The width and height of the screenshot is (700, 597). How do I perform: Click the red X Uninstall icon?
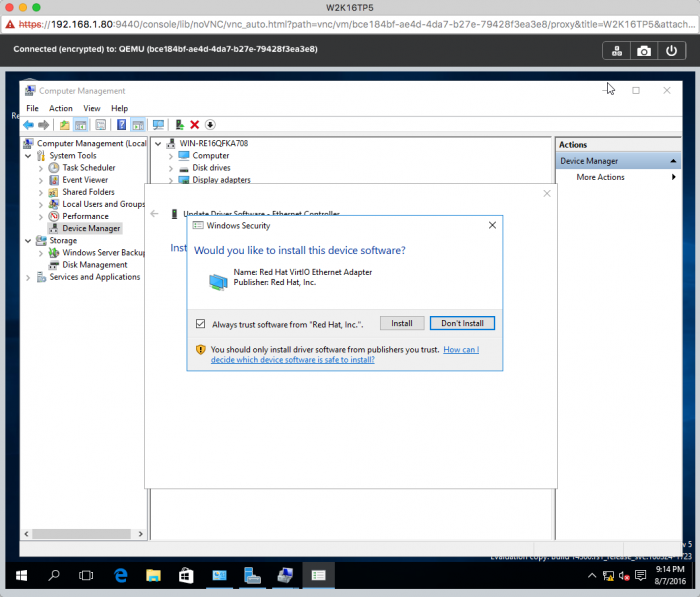(195, 125)
